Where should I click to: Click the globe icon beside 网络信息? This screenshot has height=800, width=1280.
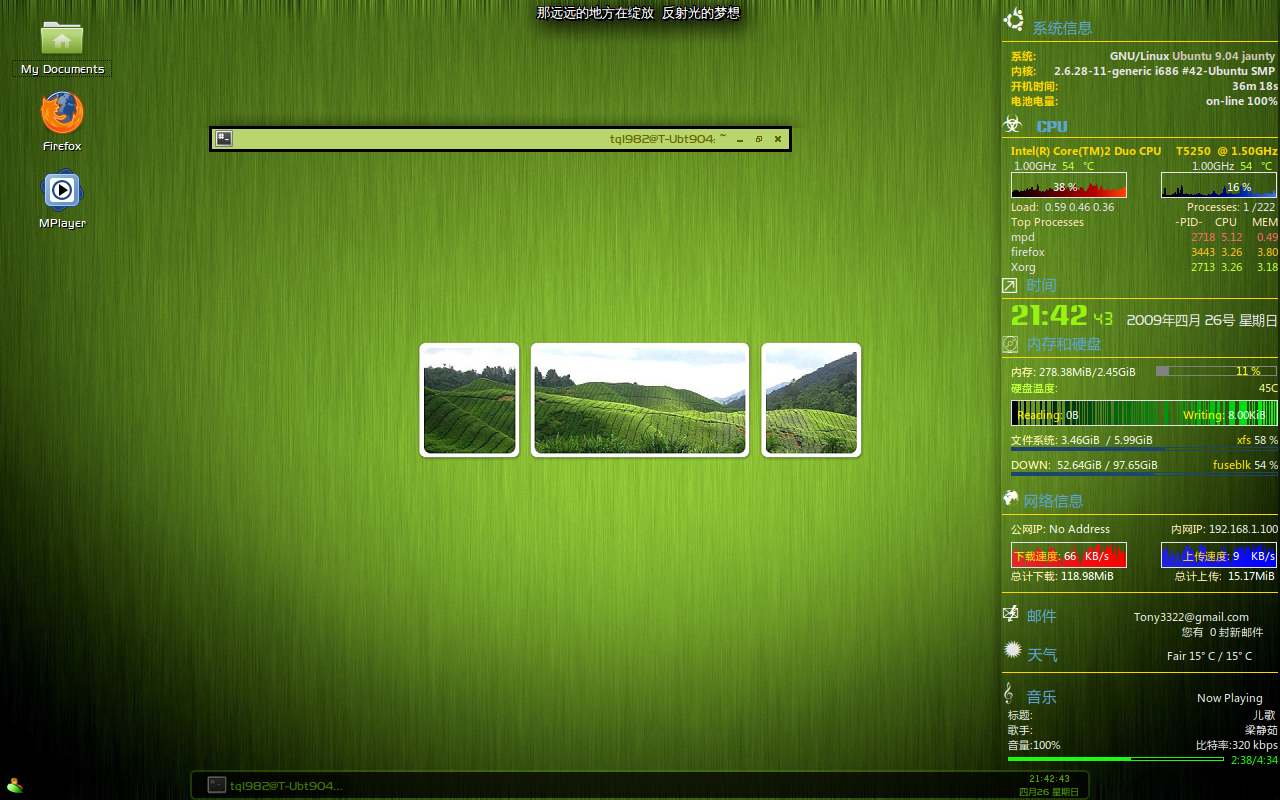tap(1010, 498)
